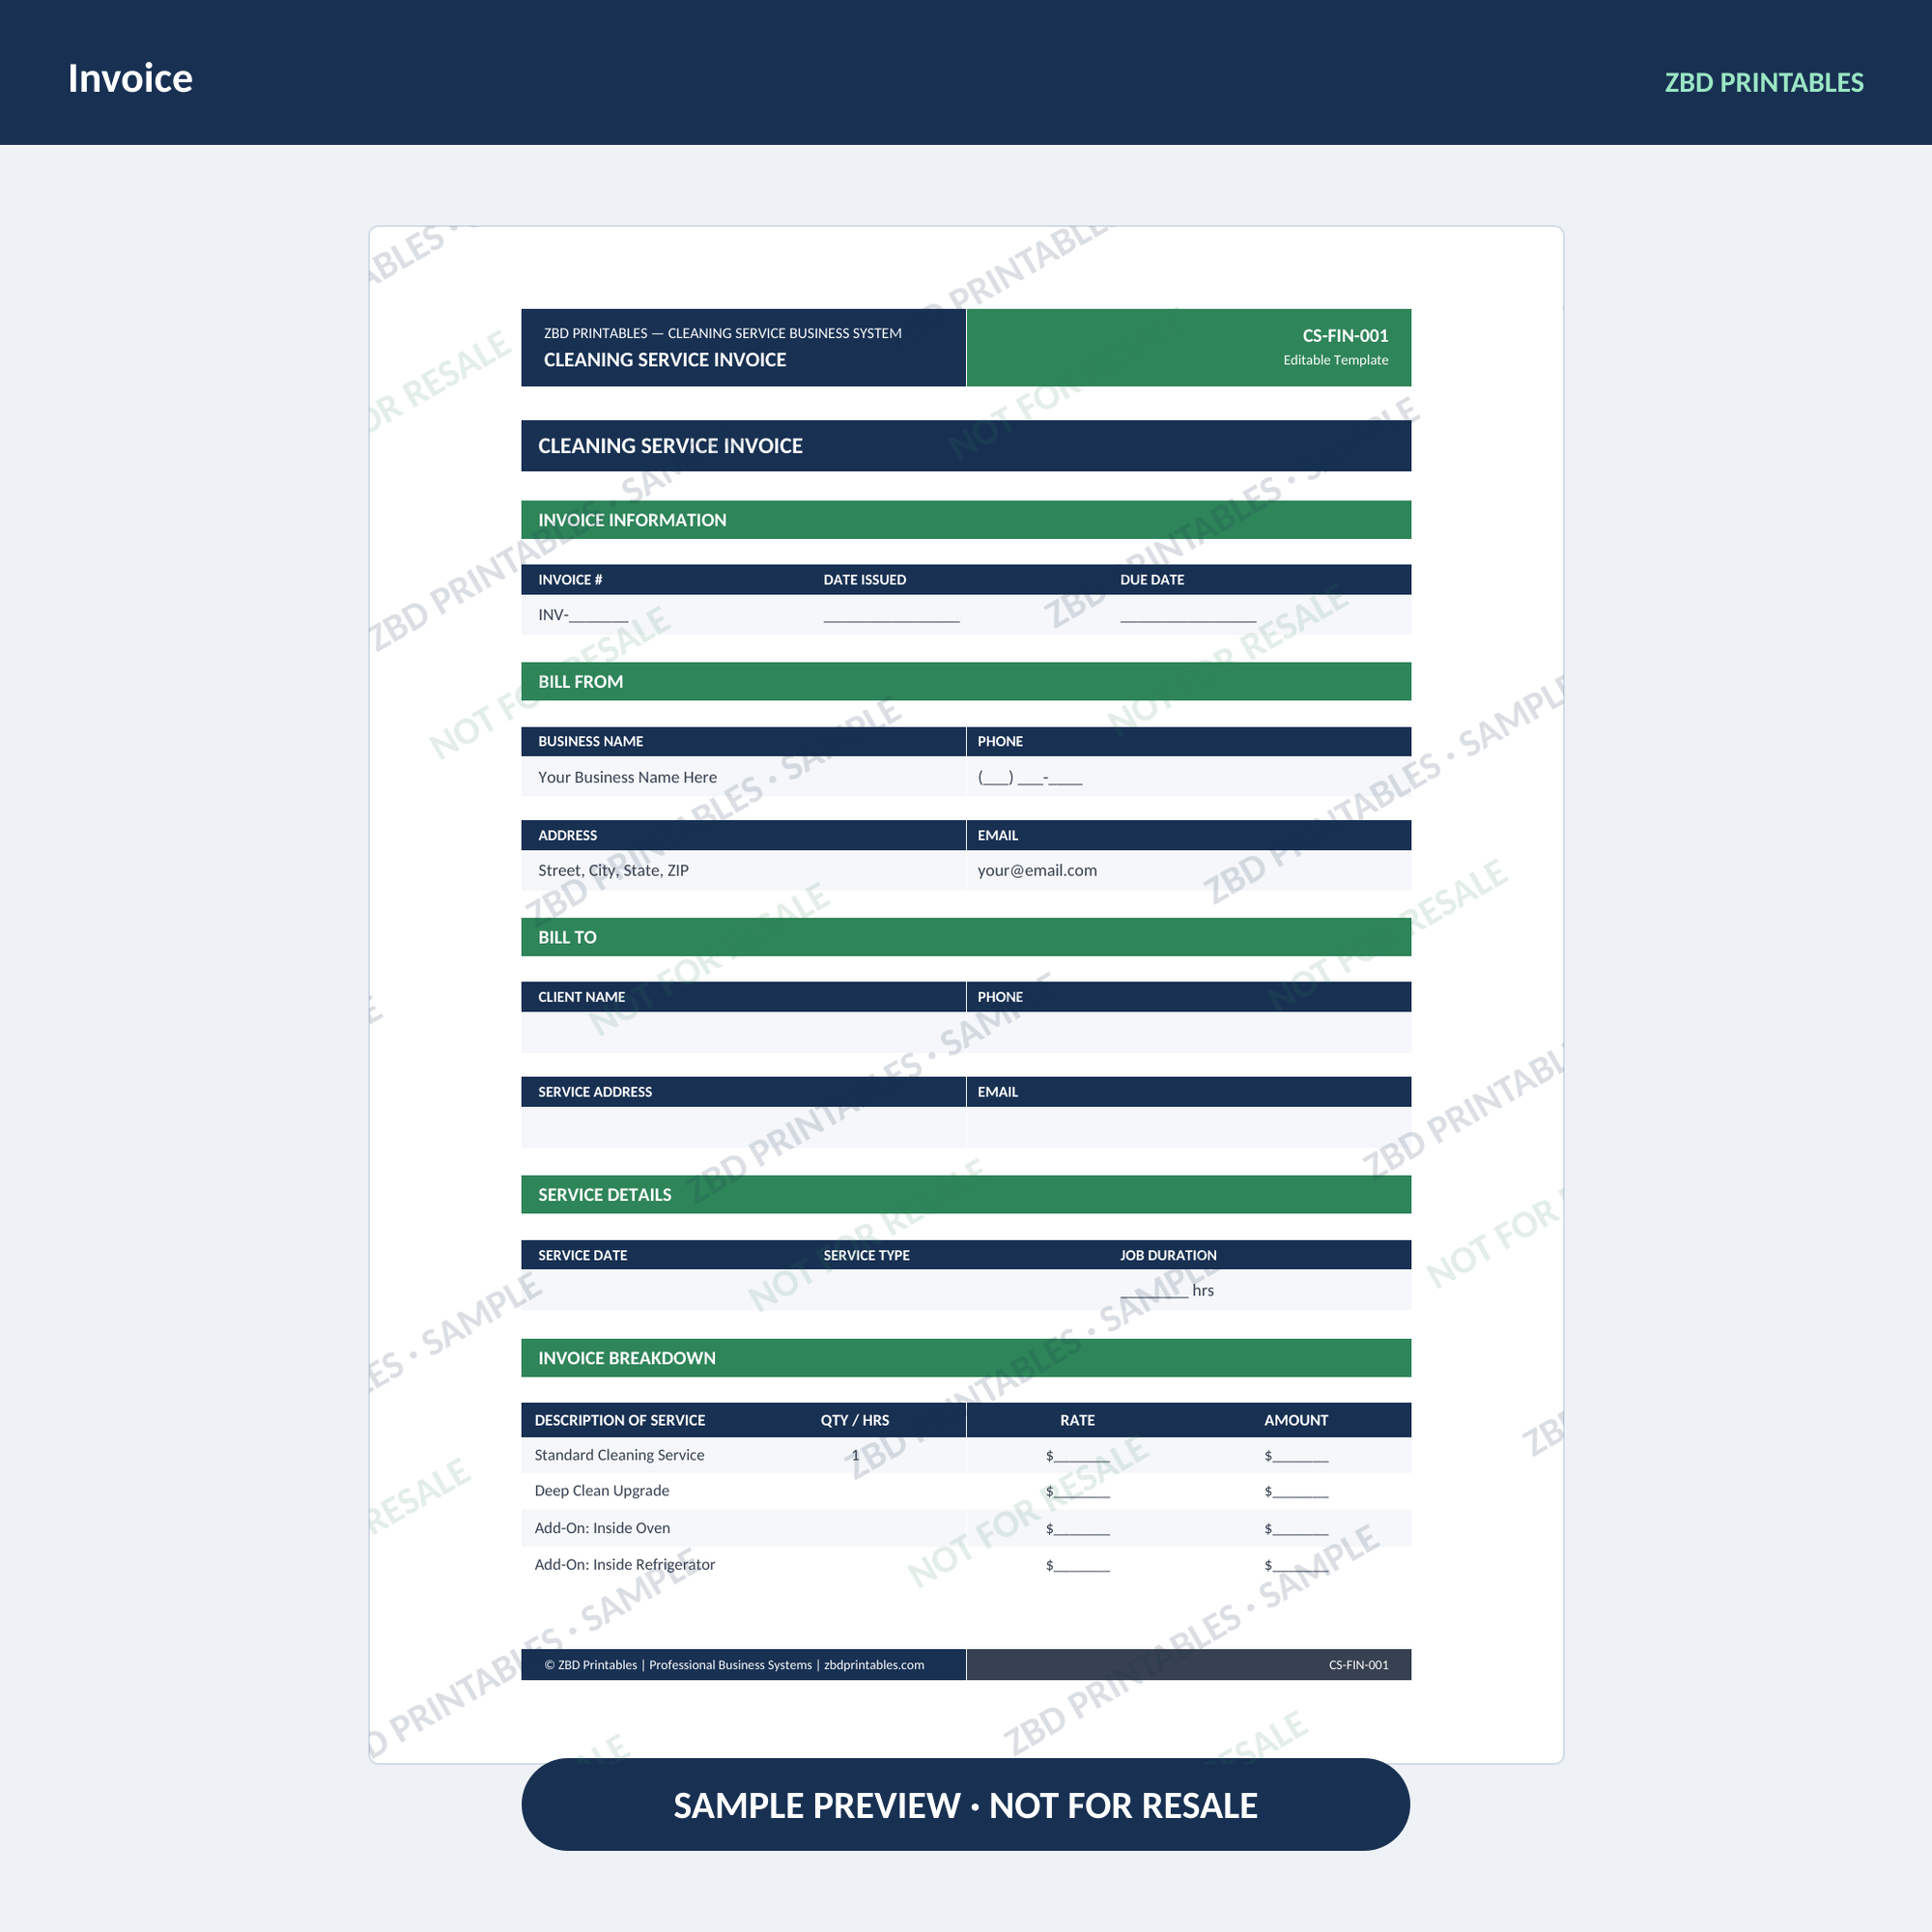Click the BILL FROM section header

966,681
